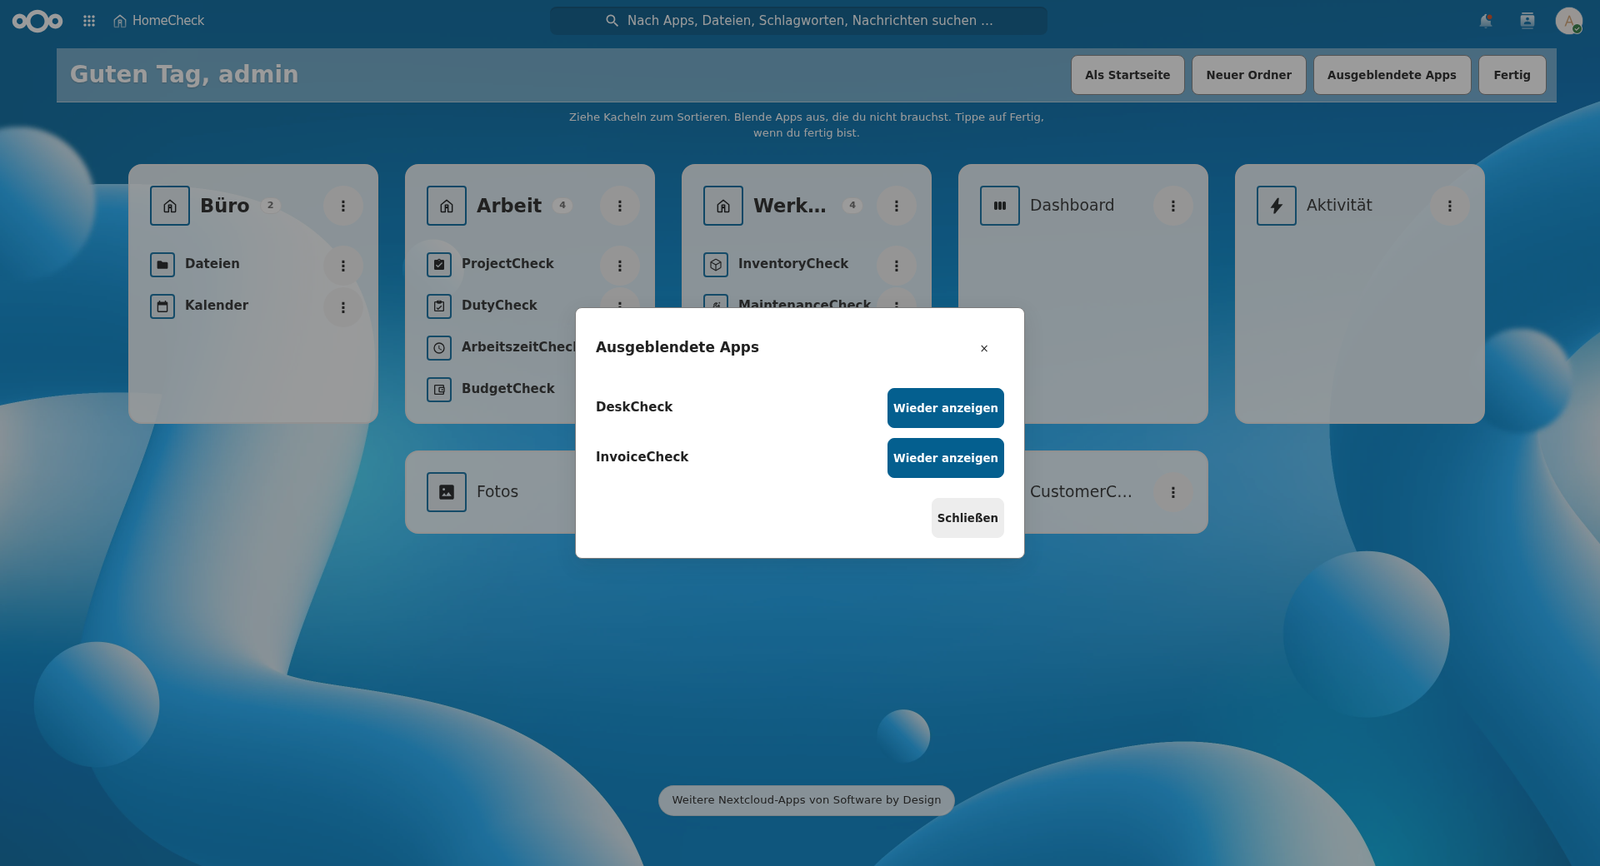1600x867 pixels.
Task: Select the DeskCheck entry text
Action: click(634, 407)
